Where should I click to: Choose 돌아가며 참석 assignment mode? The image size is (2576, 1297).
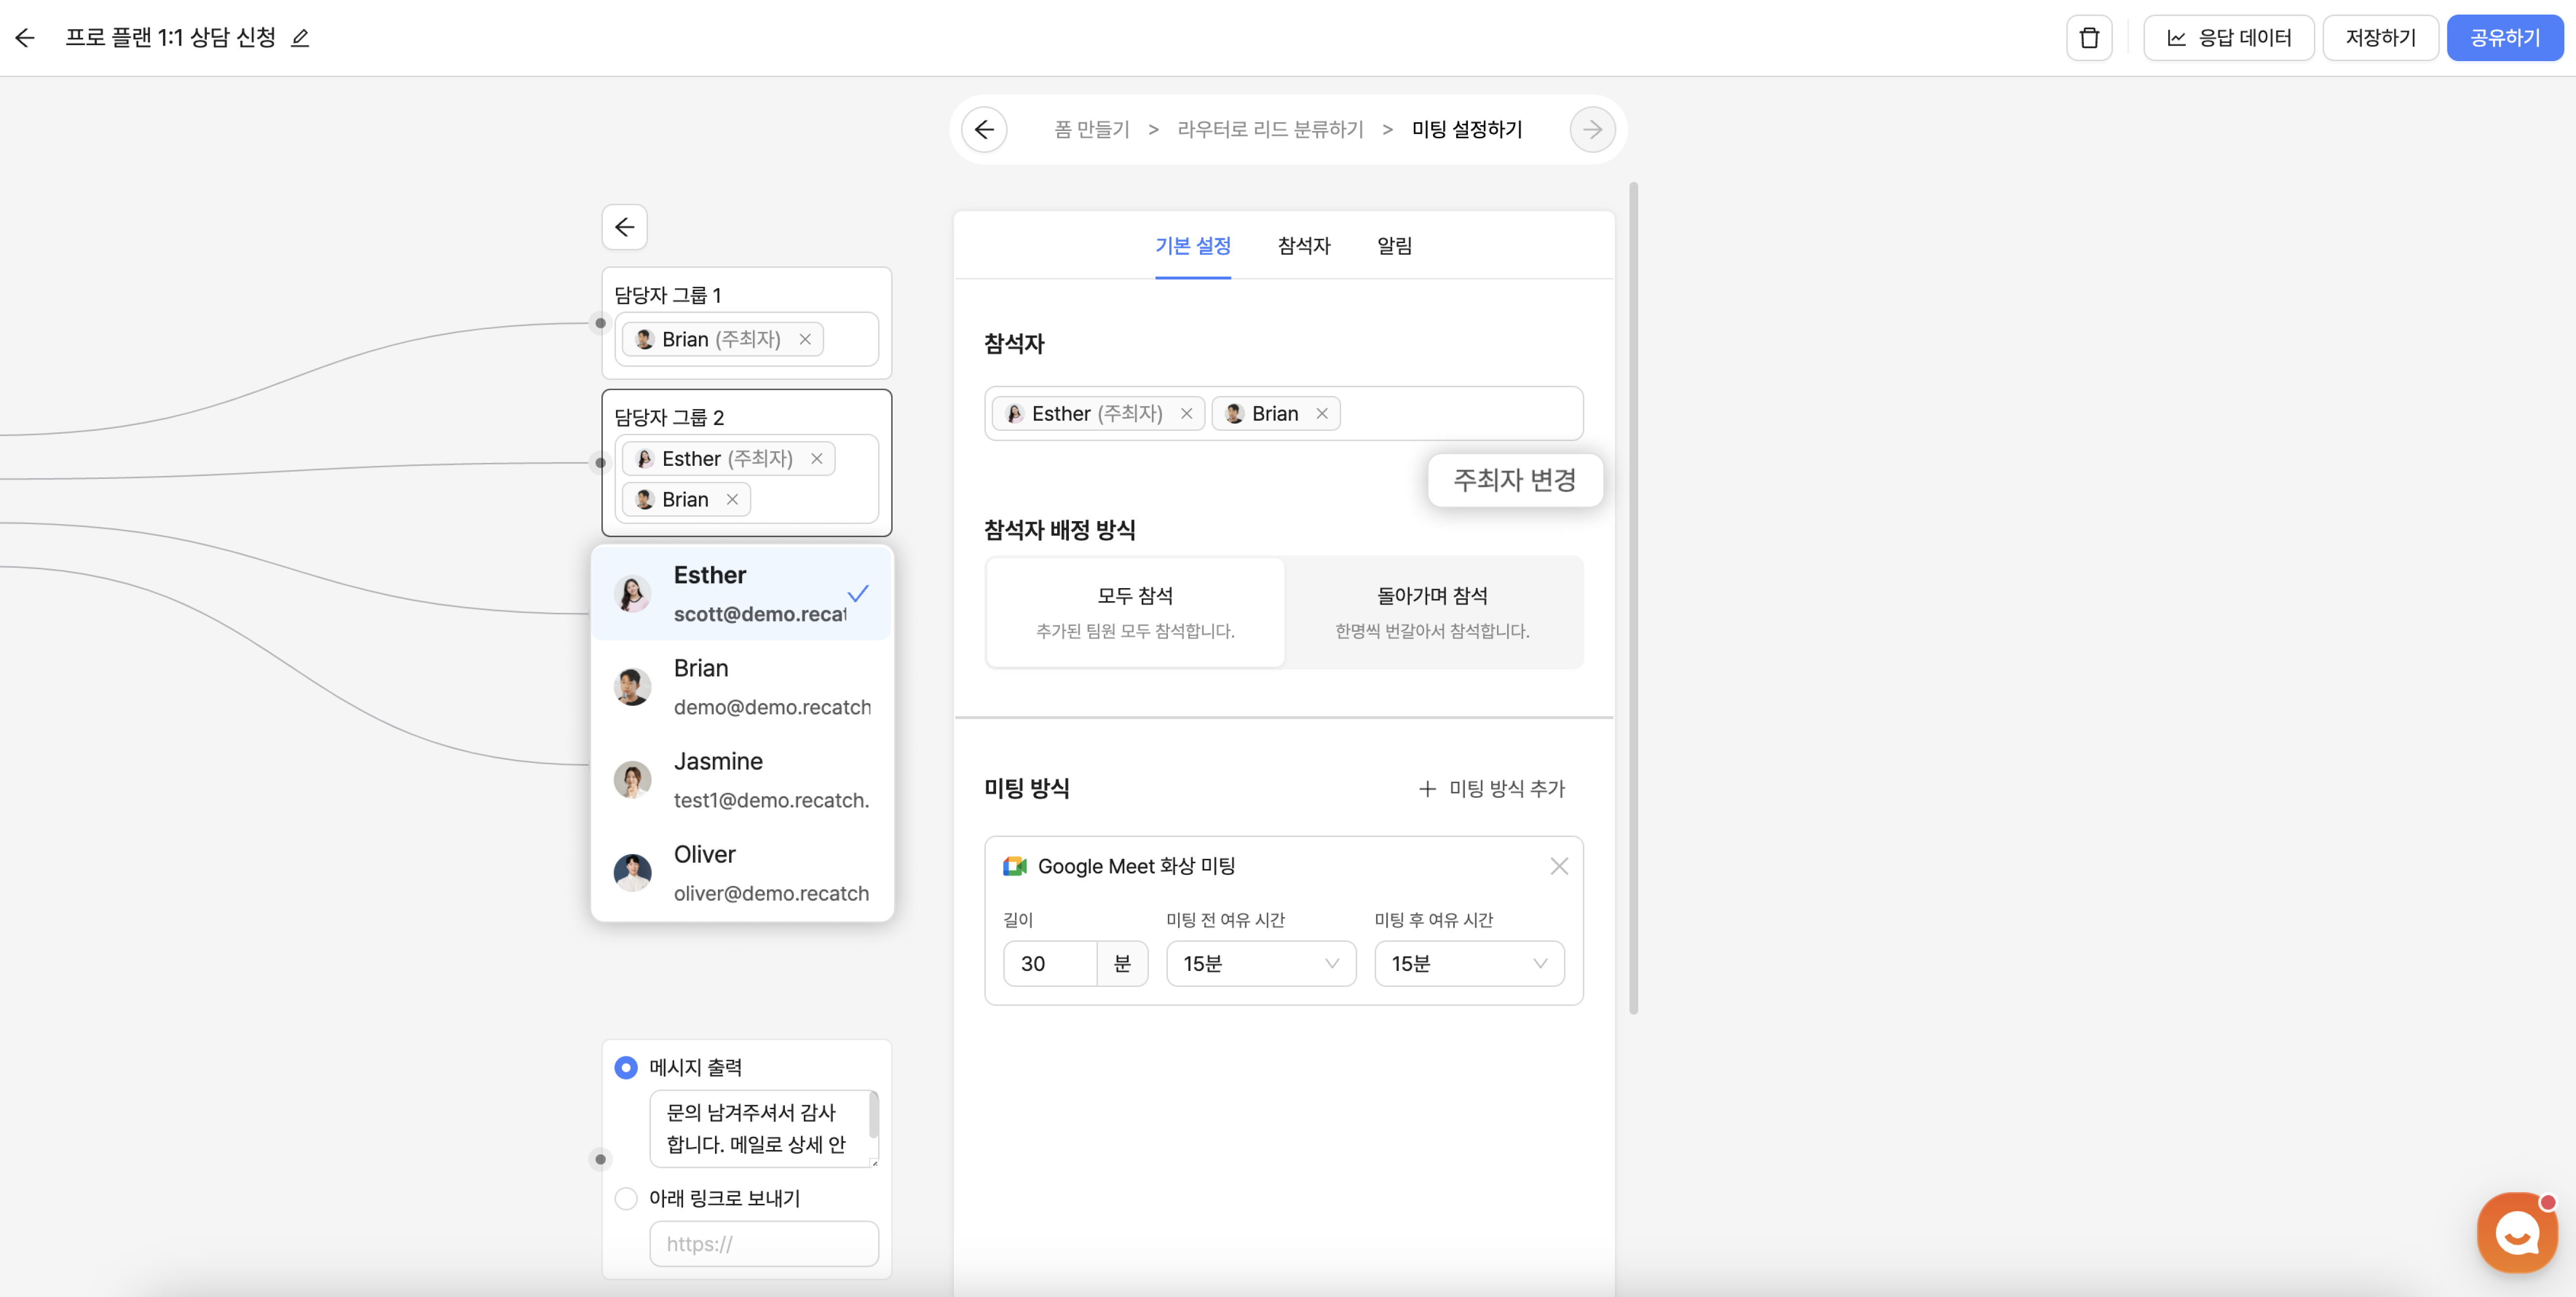click(x=1432, y=611)
